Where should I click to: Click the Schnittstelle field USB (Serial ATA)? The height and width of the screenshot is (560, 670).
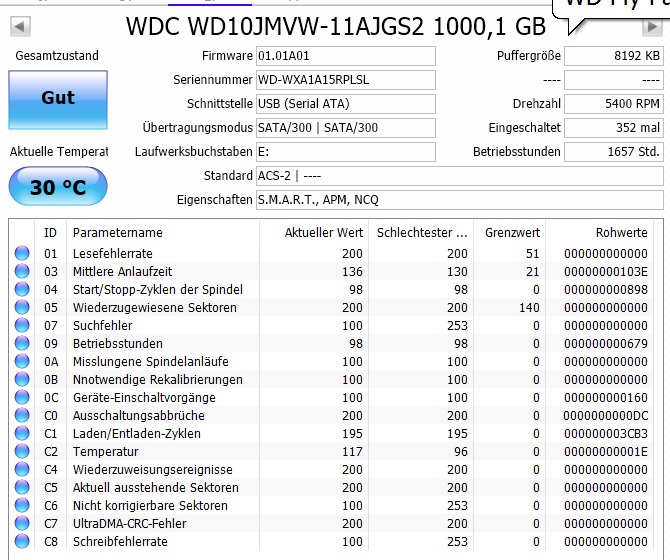click(346, 104)
